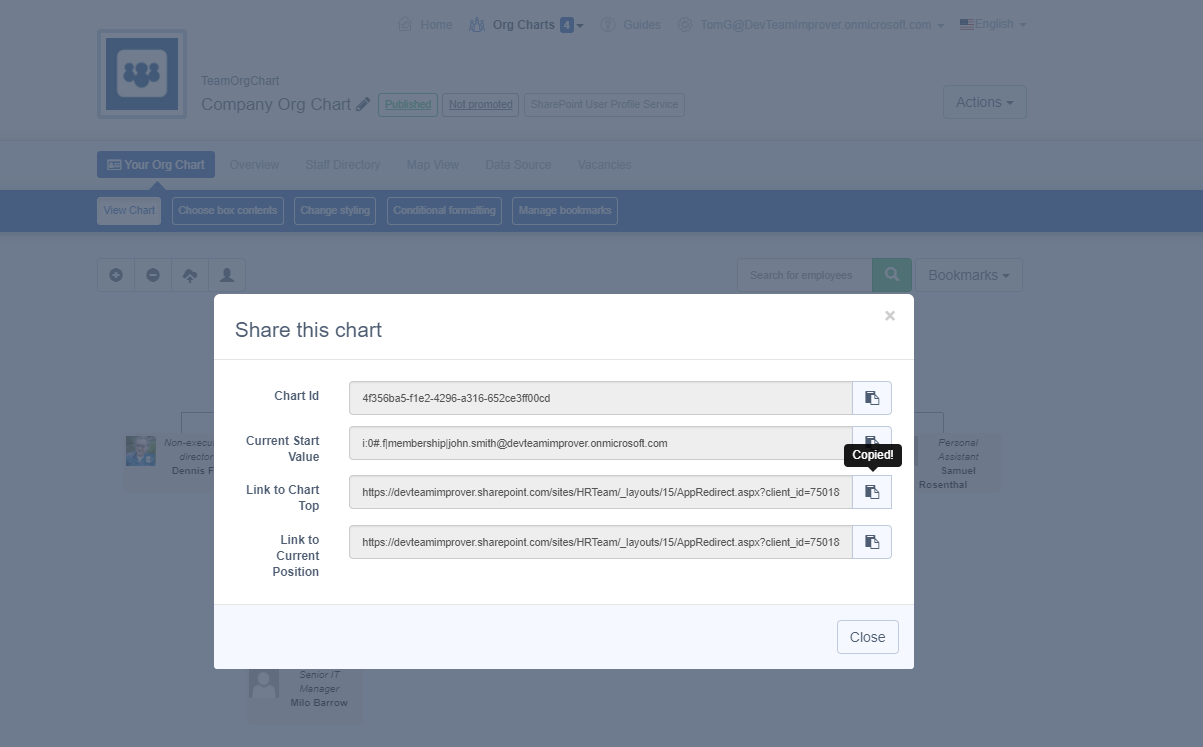This screenshot has height=747, width=1203.
Task: Open the Org Charts menu
Action: click(x=526, y=25)
